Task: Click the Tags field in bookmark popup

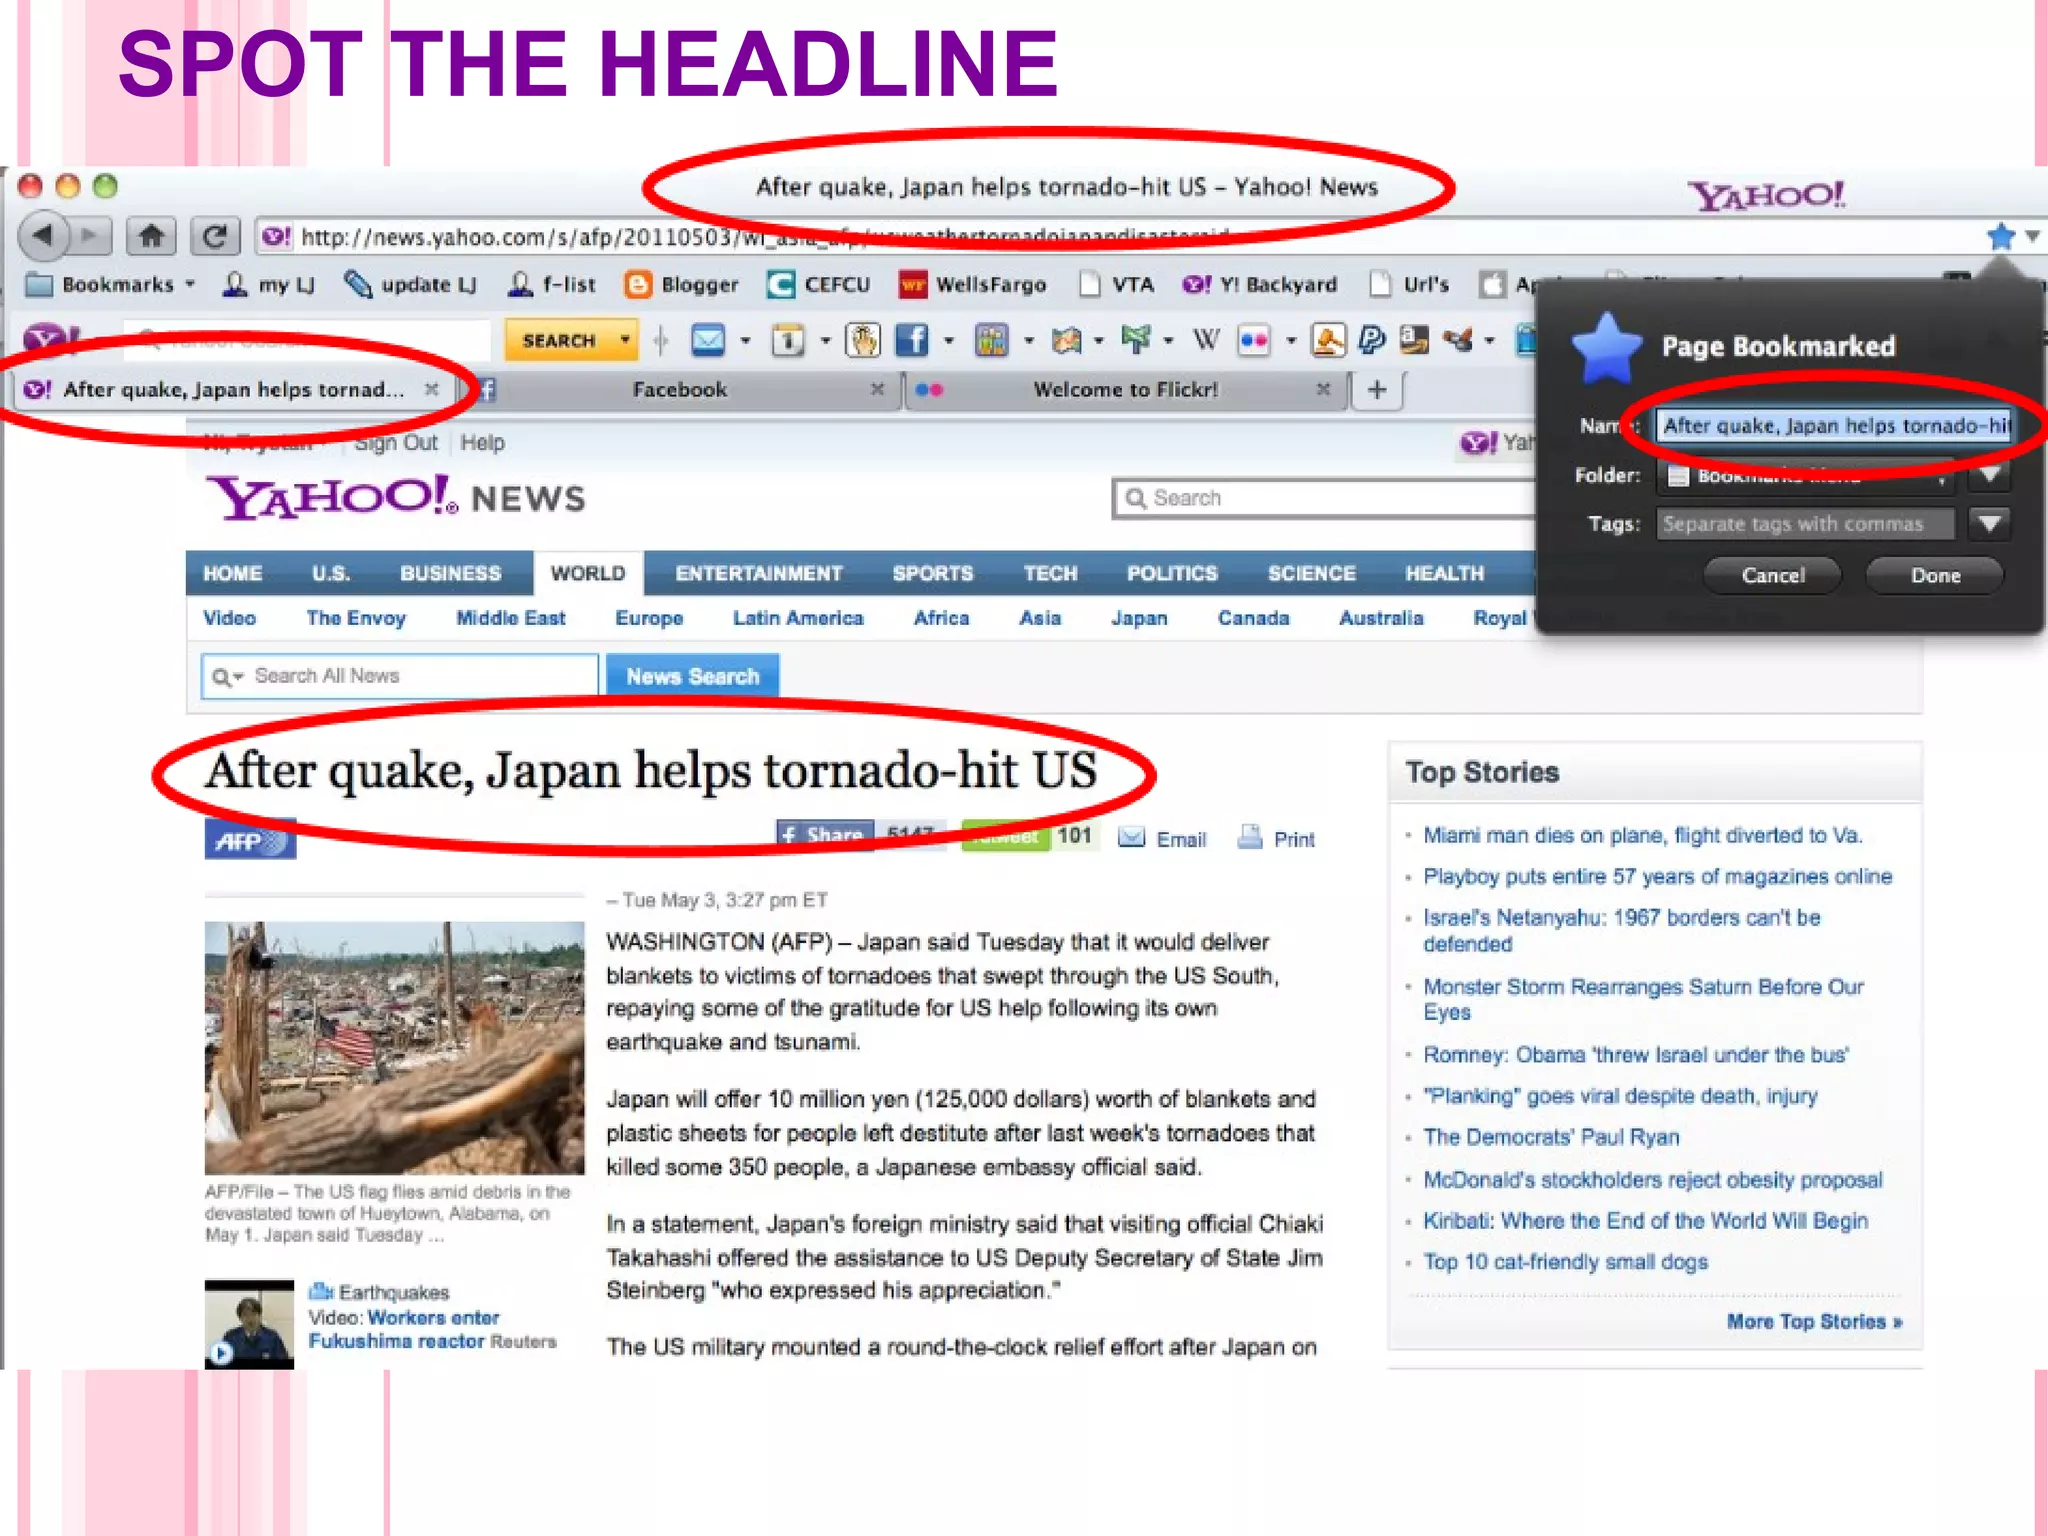Action: [x=1804, y=524]
